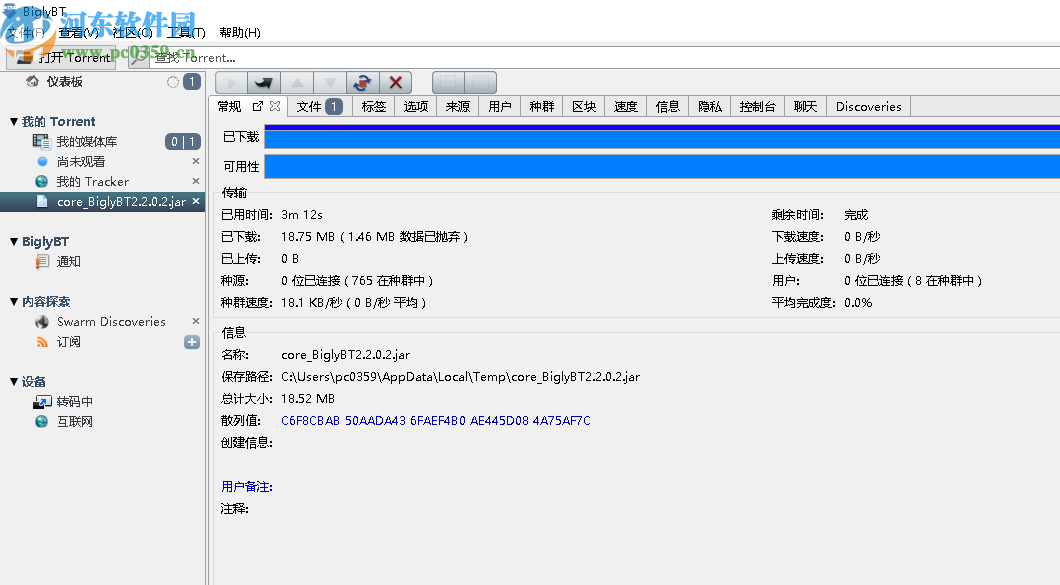Viewport: 1060px width, 585px height.
Task: Stop the torrent with red X button
Action: point(395,81)
